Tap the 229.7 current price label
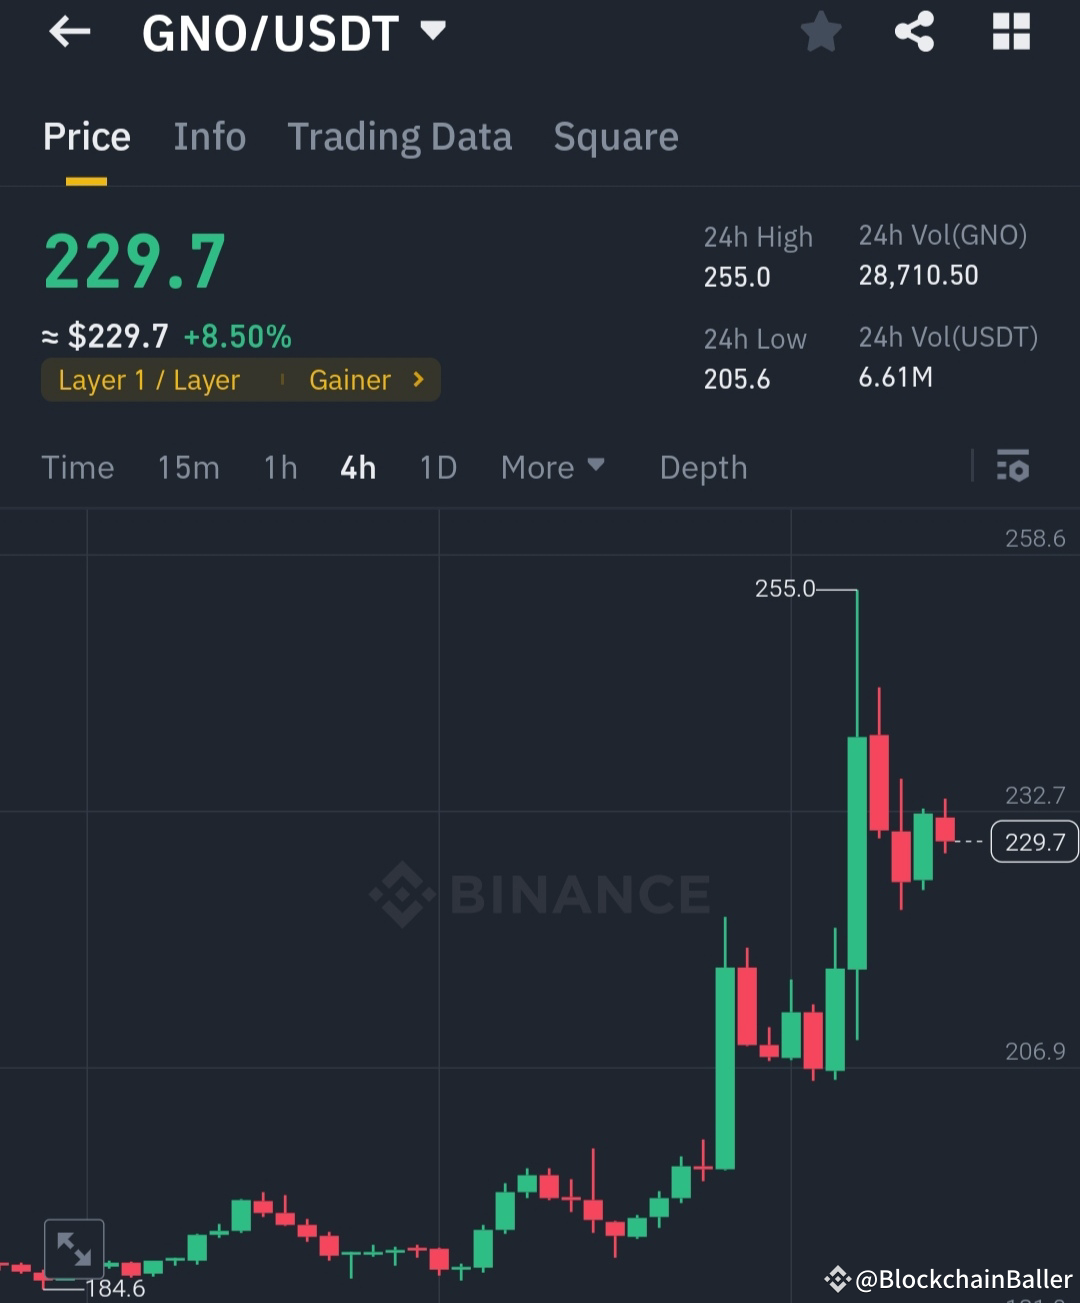The image size is (1080, 1303). 1034,842
